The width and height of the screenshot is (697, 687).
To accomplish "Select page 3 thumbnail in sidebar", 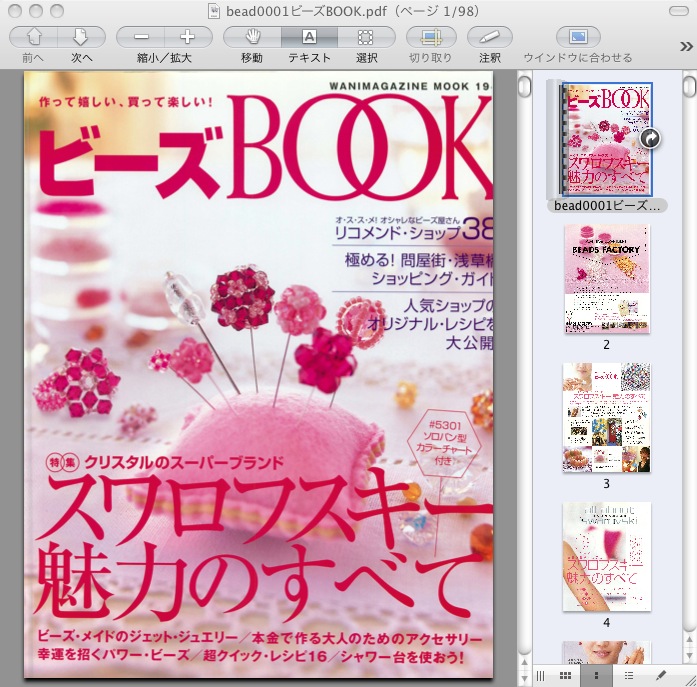I will tap(607, 417).
